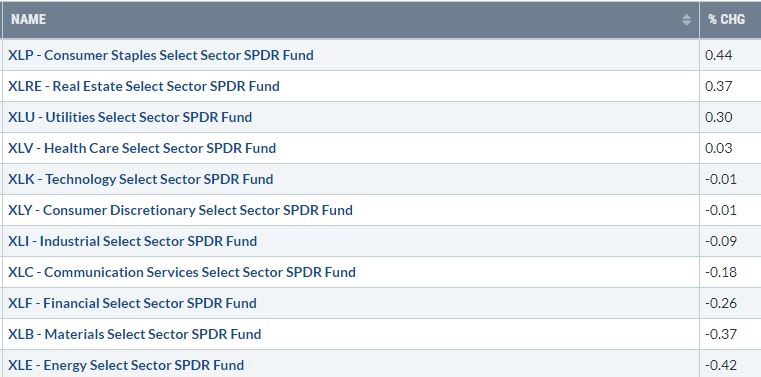
Task: Click the % CHG column header
Action: (730, 19)
